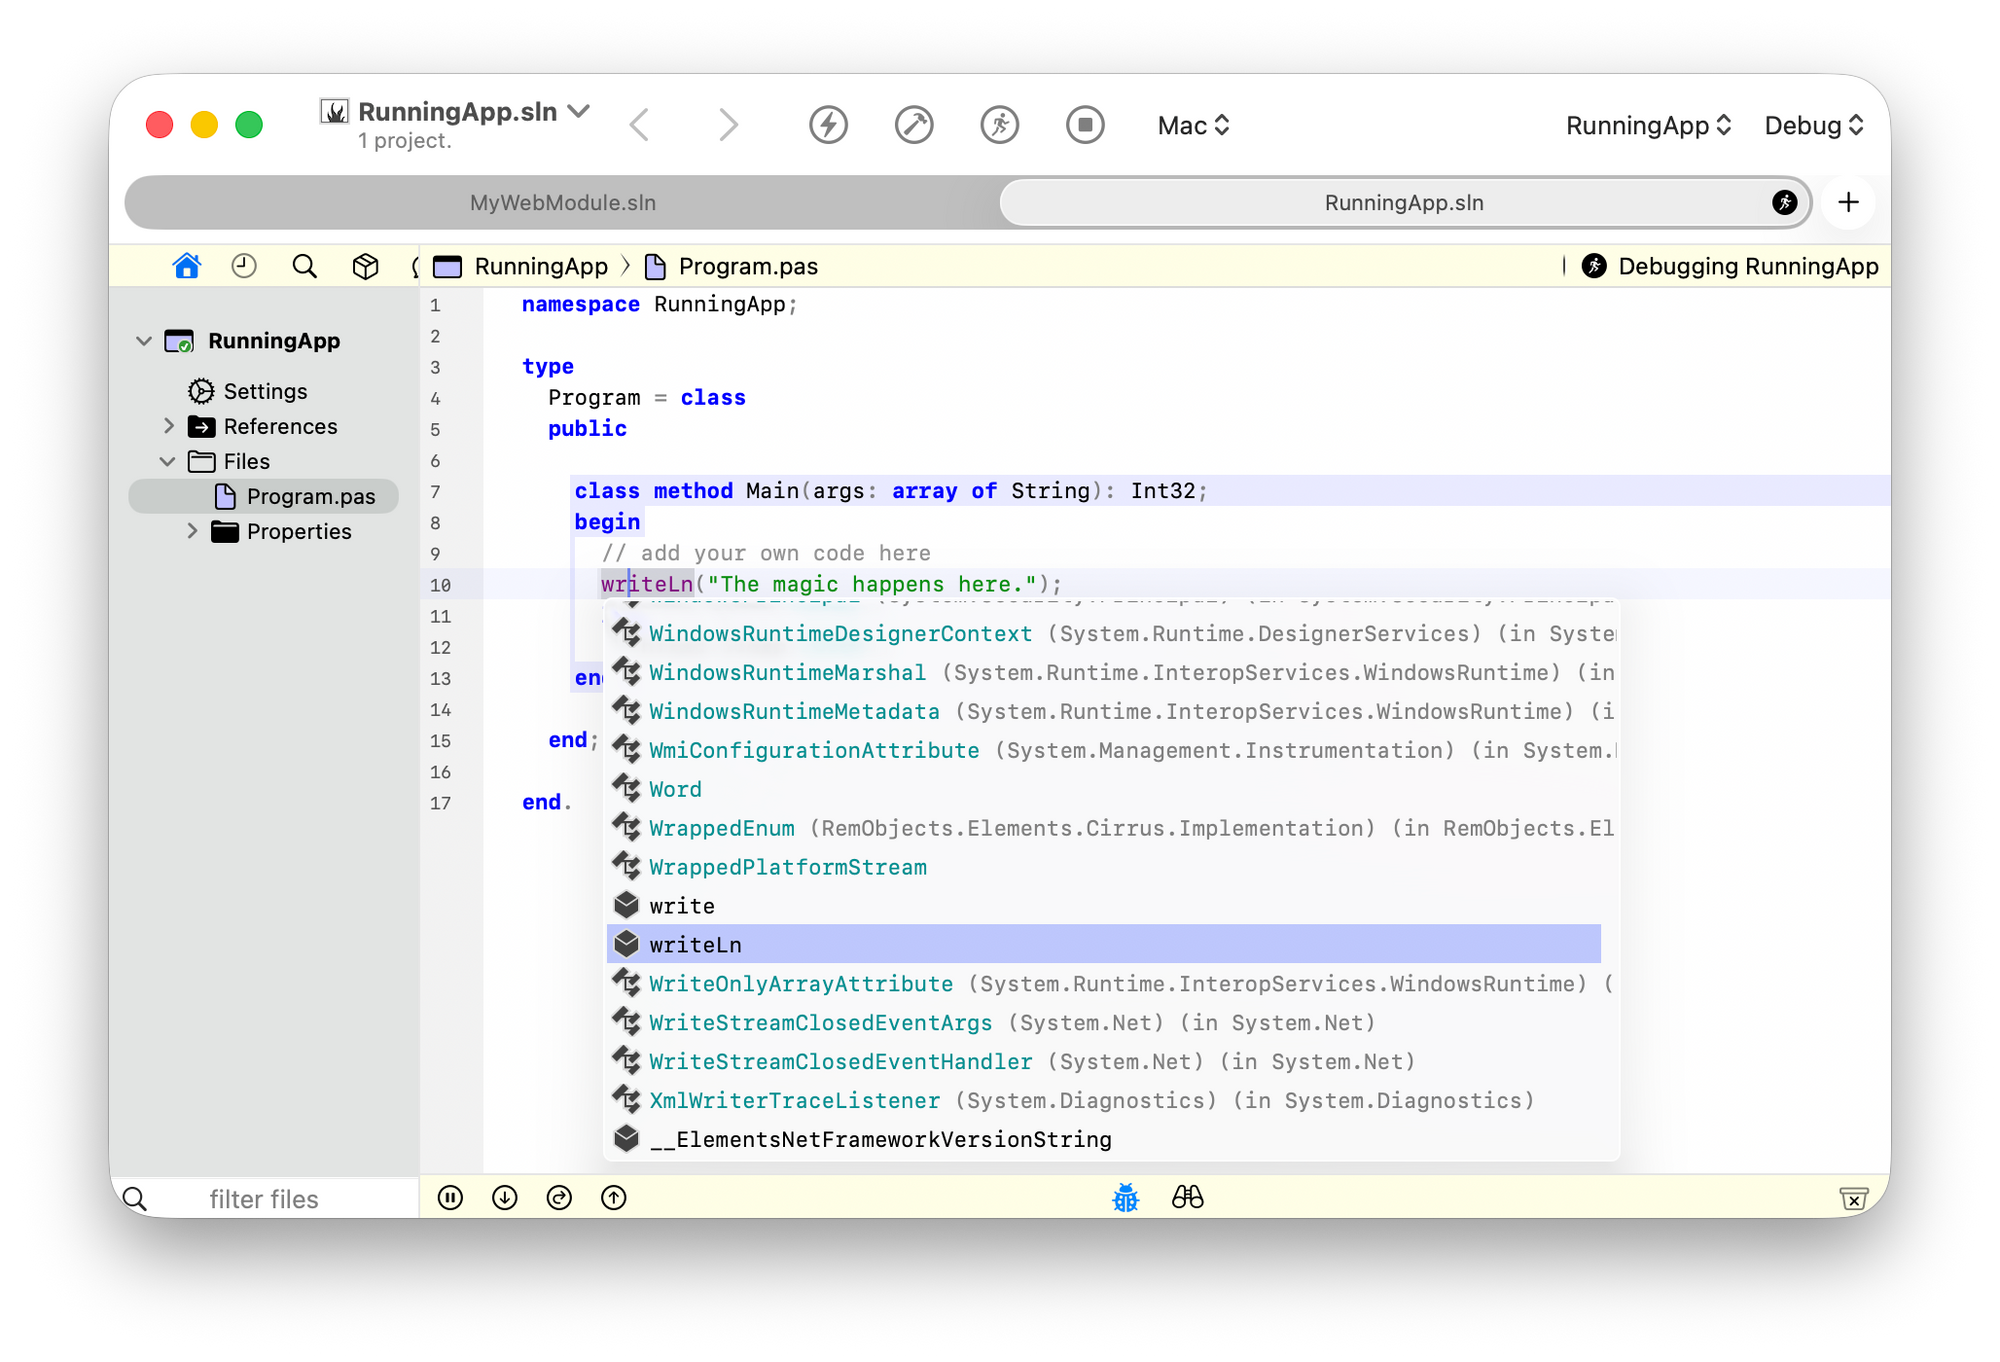Viewport: 2000px width, 1362px height.
Task: Click the binoculars watch icon
Action: 1188,1197
